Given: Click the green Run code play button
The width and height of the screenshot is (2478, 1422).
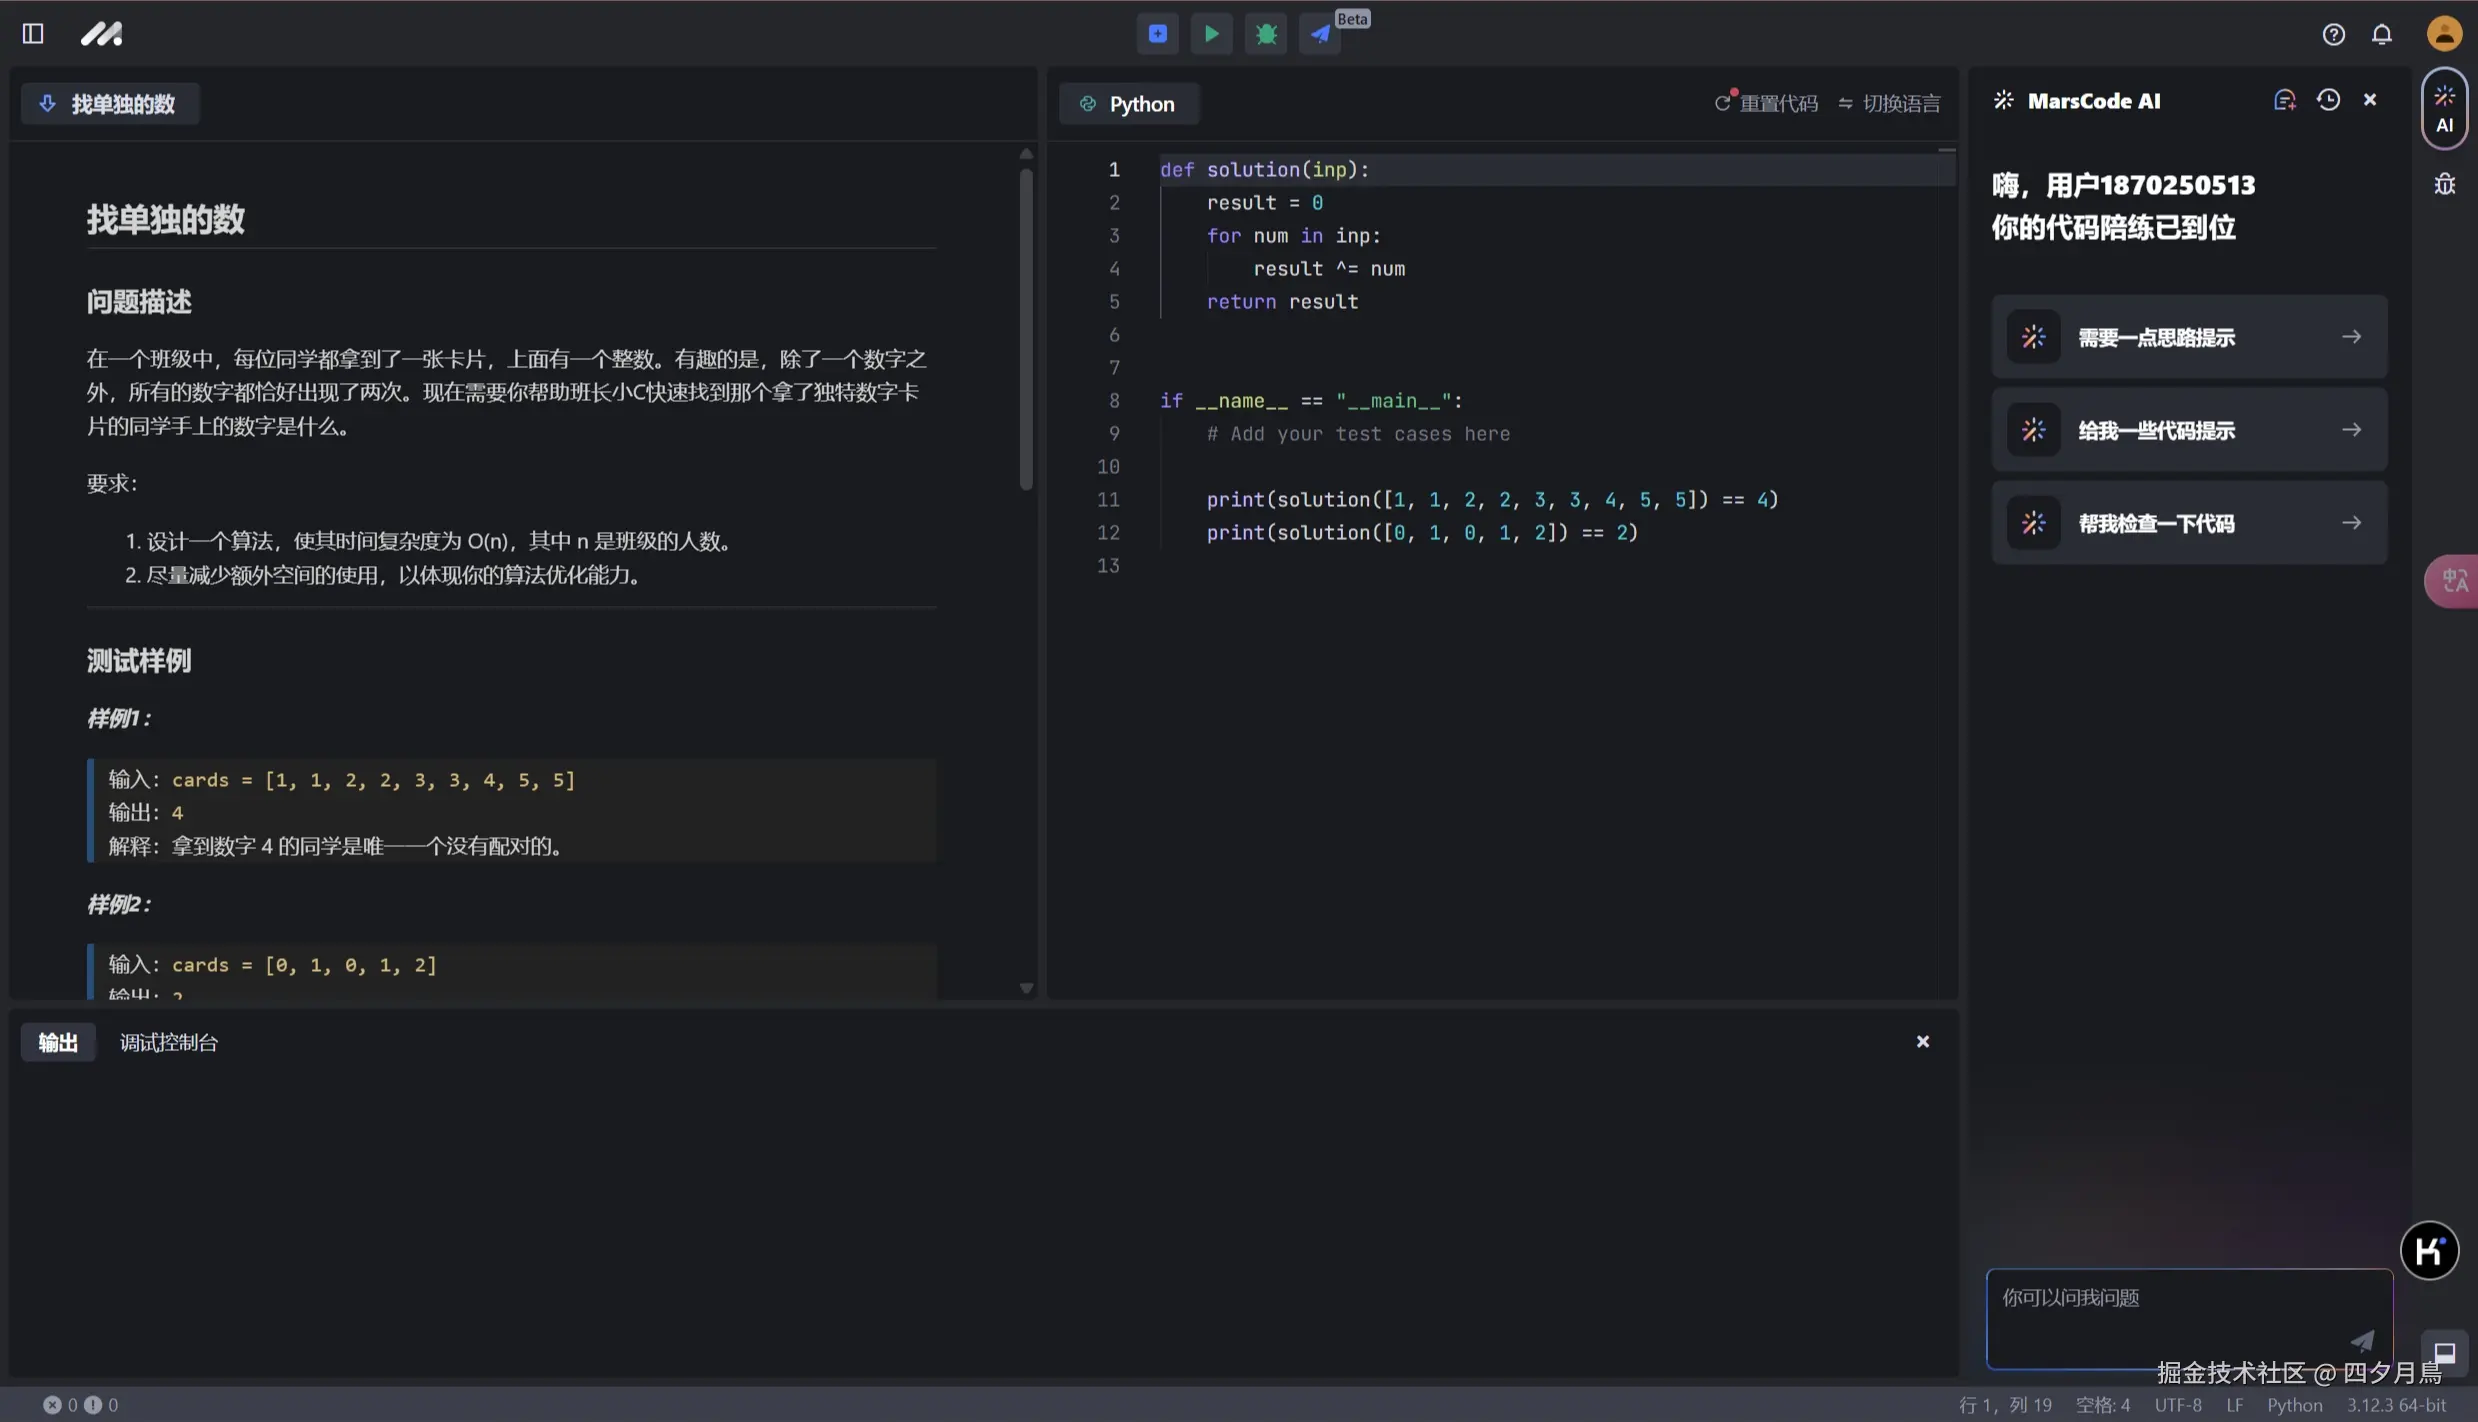Looking at the screenshot, I should pos(1211,34).
